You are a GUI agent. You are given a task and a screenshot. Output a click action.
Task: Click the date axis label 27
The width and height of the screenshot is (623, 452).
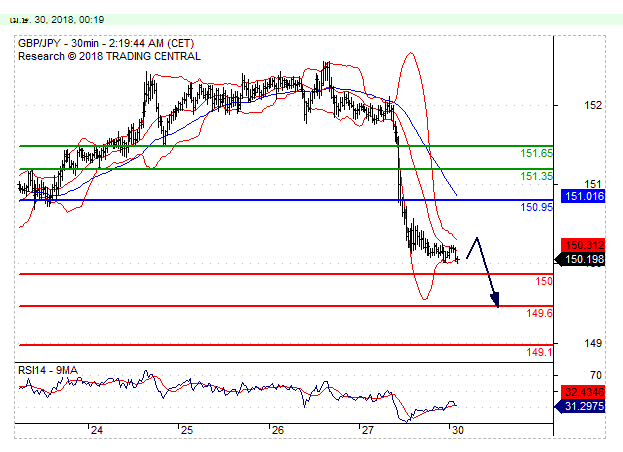pos(368,430)
